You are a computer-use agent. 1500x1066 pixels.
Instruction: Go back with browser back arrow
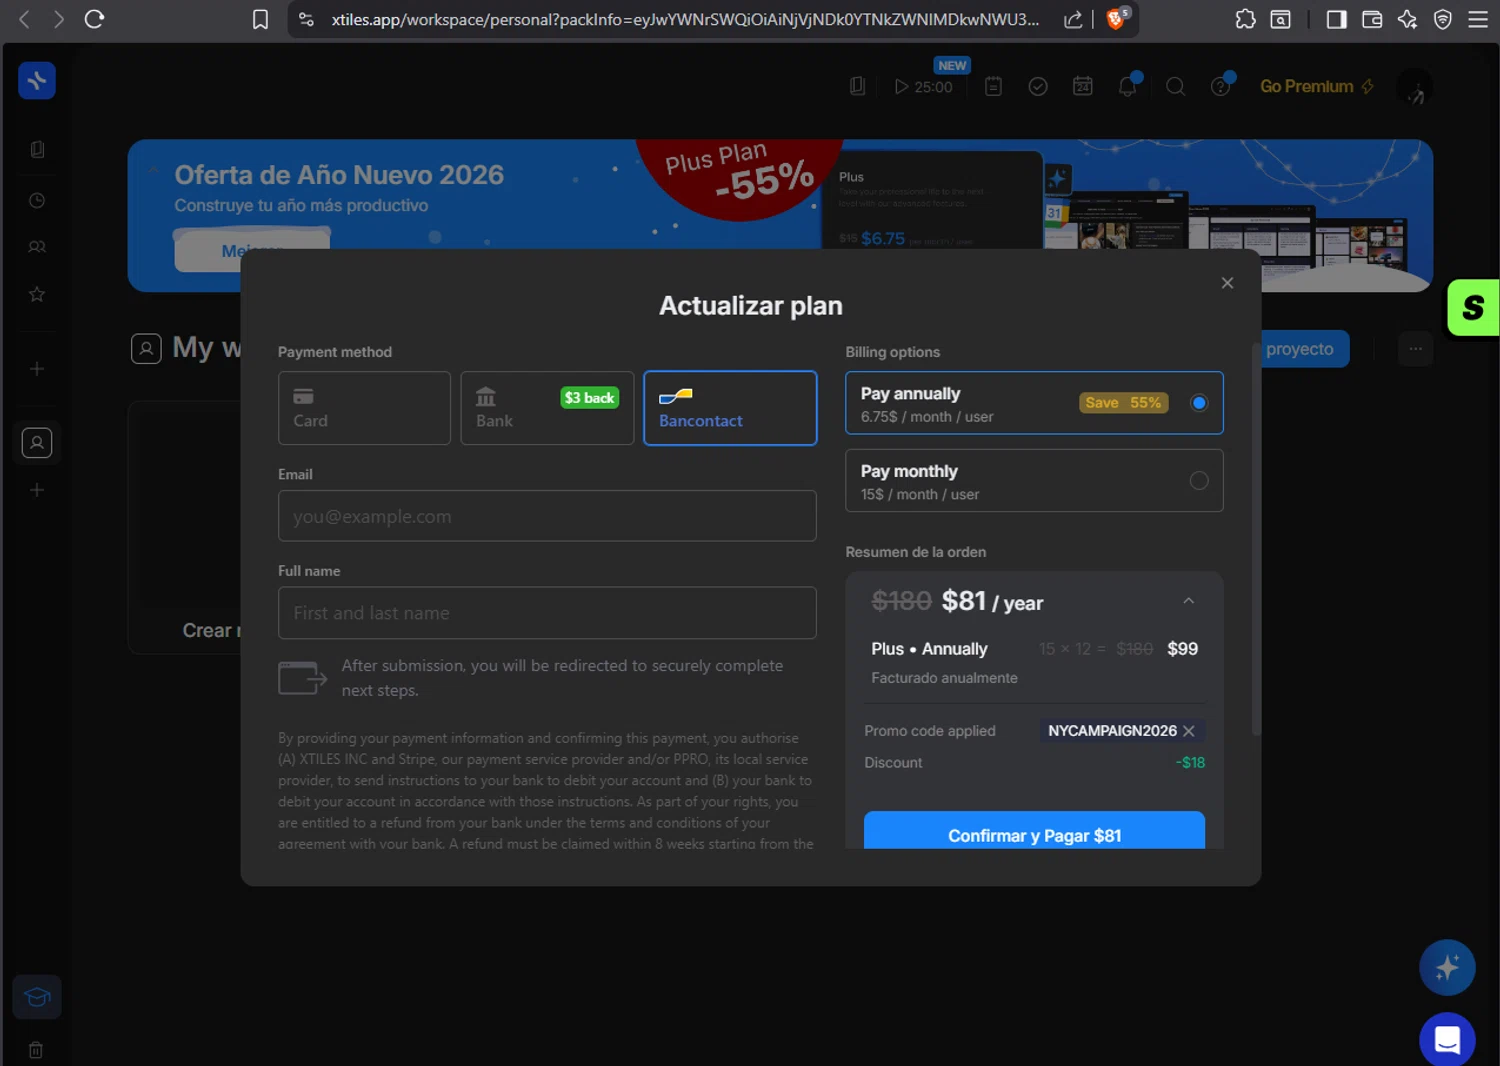pyautogui.click(x=25, y=19)
